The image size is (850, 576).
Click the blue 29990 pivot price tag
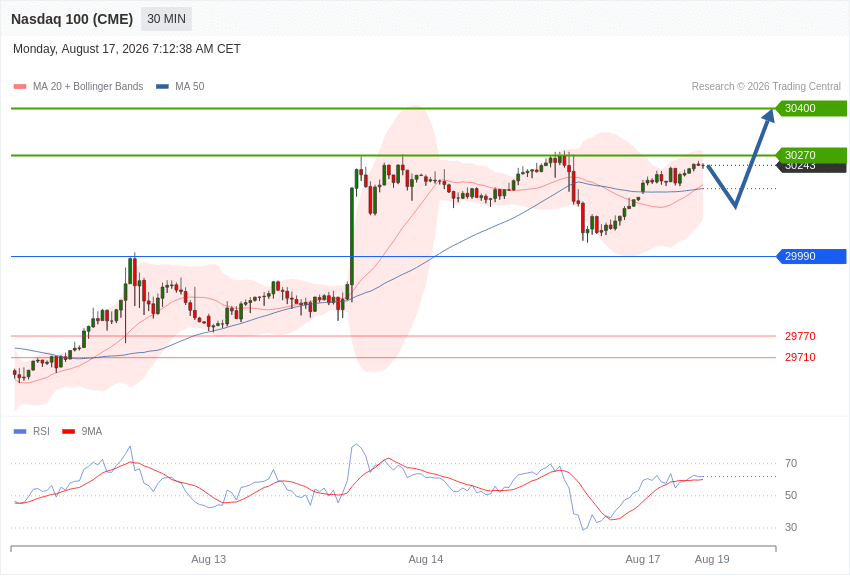811,256
